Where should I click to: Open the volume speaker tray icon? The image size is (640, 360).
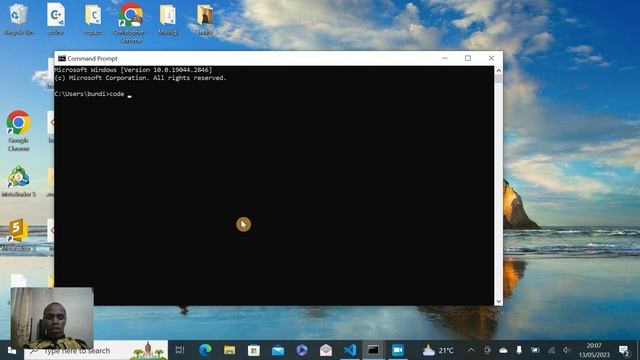click(x=567, y=350)
